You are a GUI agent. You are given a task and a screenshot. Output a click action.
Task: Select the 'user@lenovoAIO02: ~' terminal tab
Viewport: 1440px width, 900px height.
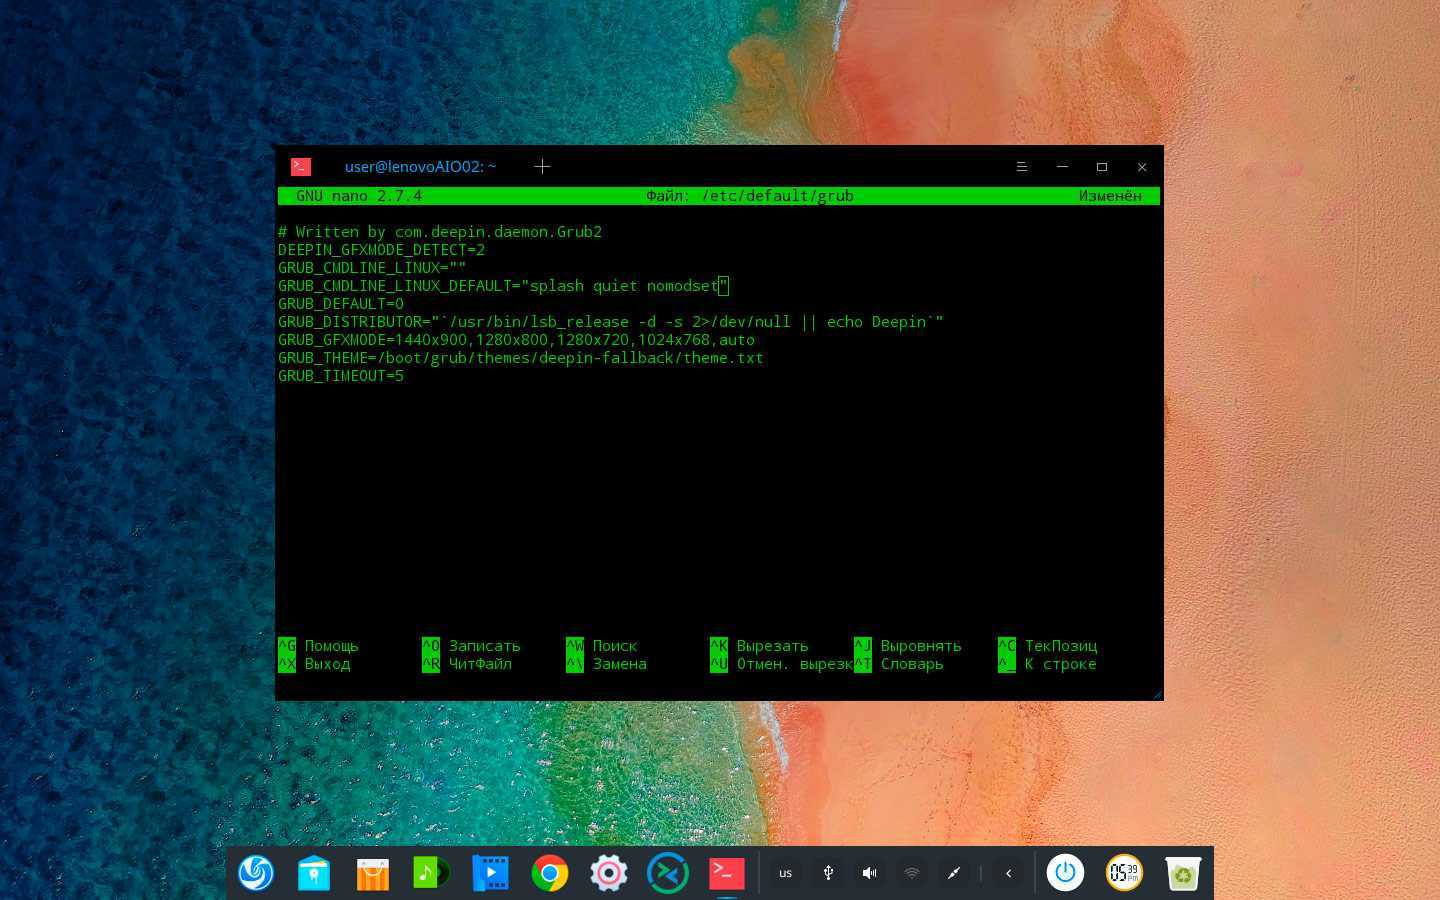pos(420,167)
